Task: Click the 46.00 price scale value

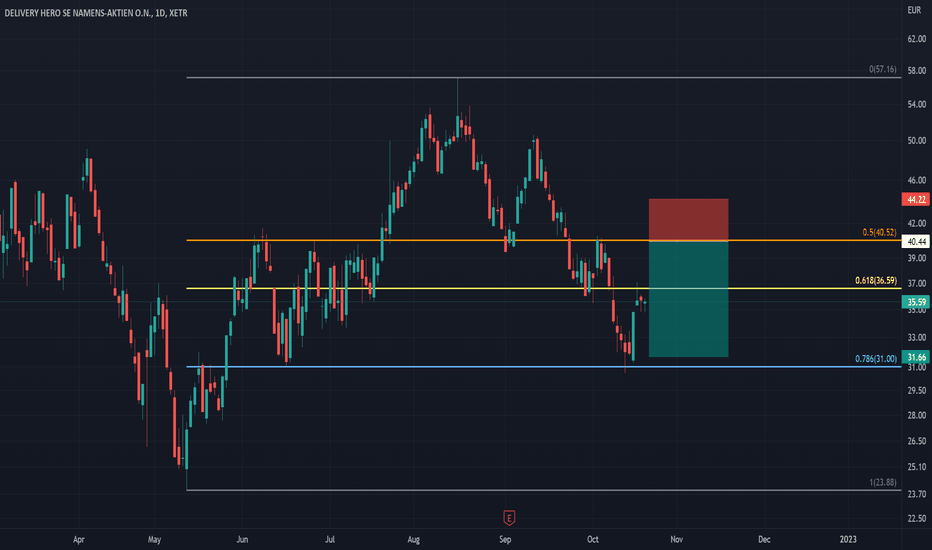Action: 917,180
